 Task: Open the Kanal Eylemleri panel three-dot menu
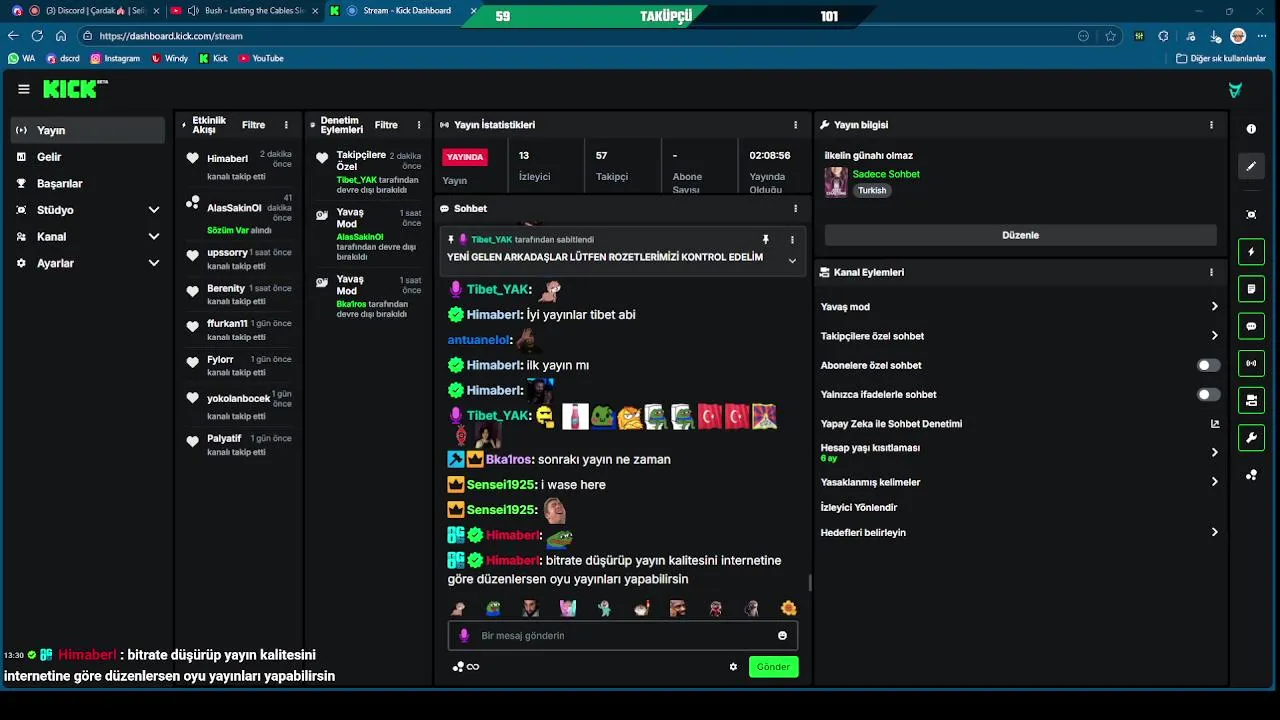tap(1211, 272)
